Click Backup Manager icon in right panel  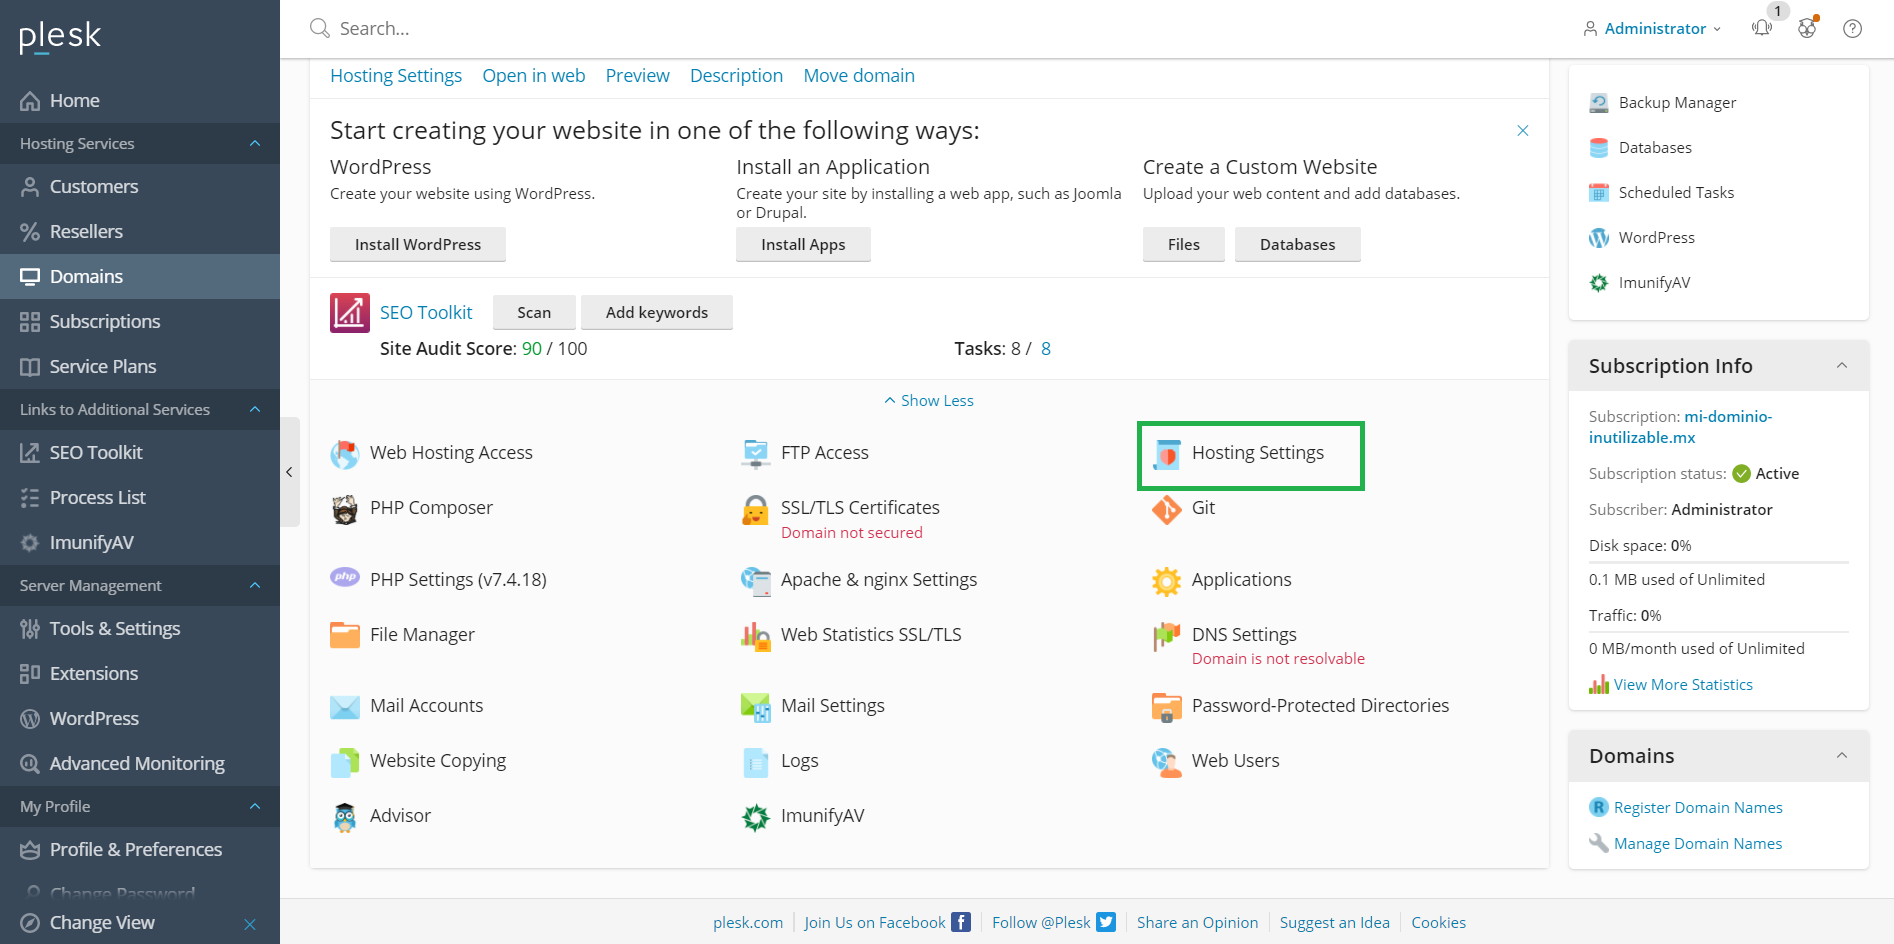pos(1599,103)
